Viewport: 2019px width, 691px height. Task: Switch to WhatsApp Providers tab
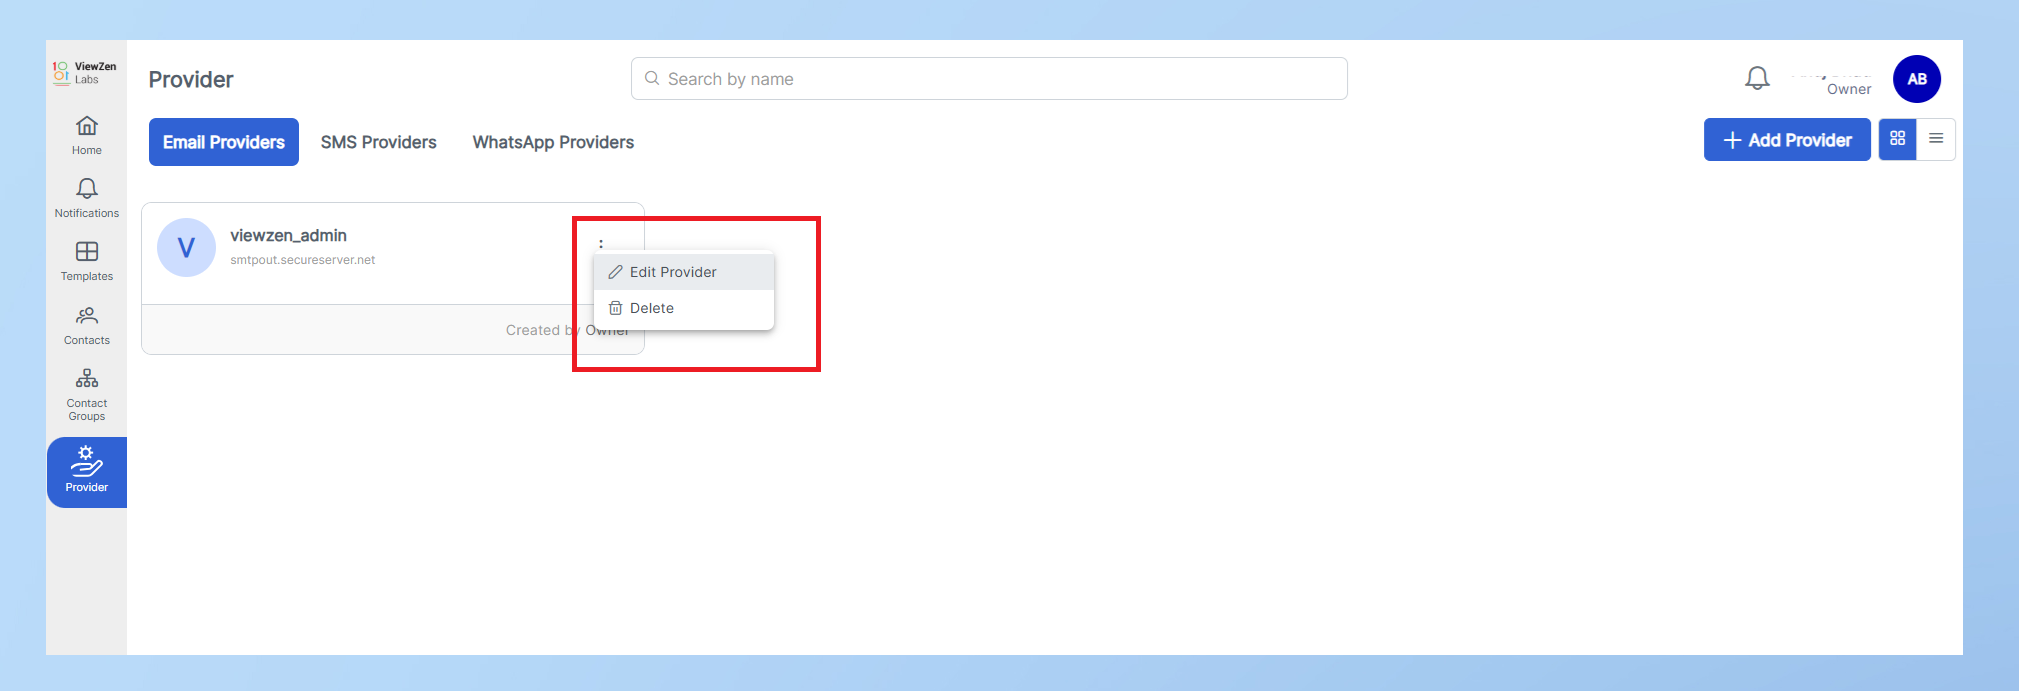pos(553,142)
